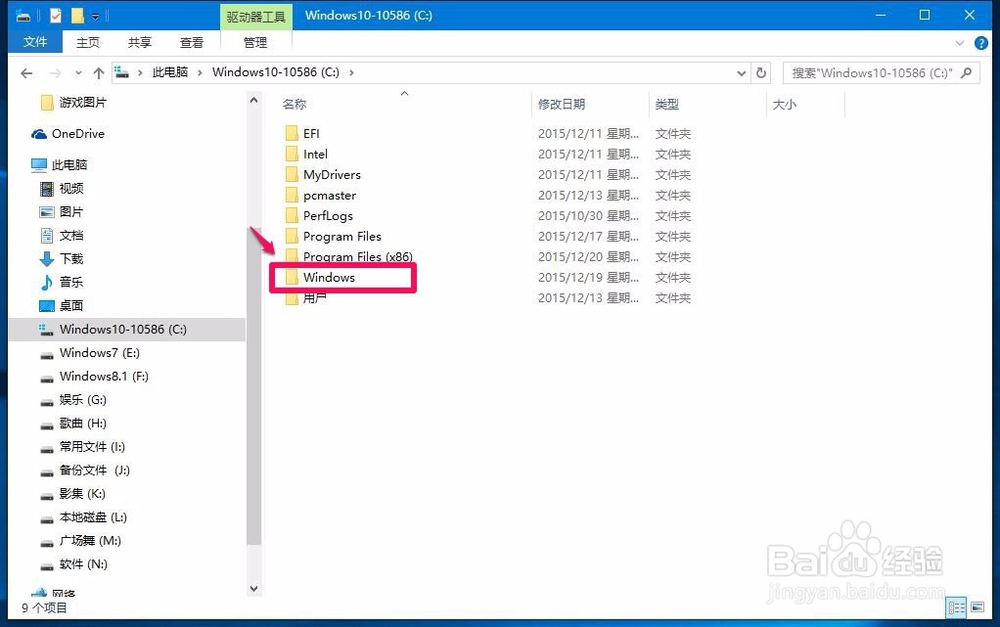Go back with the left arrow
This screenshot has width=1000, height=627.
(26, 73)
